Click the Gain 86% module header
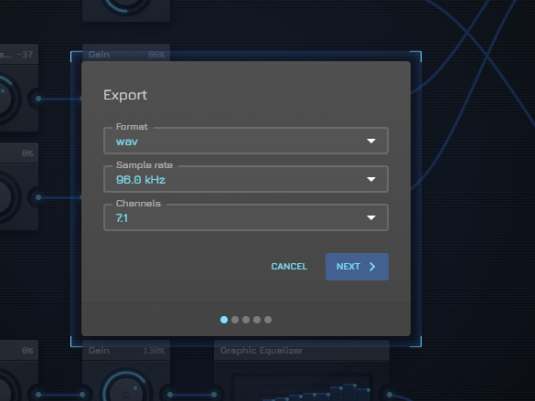This screenshot has width=535, height=401. point(126,54)
